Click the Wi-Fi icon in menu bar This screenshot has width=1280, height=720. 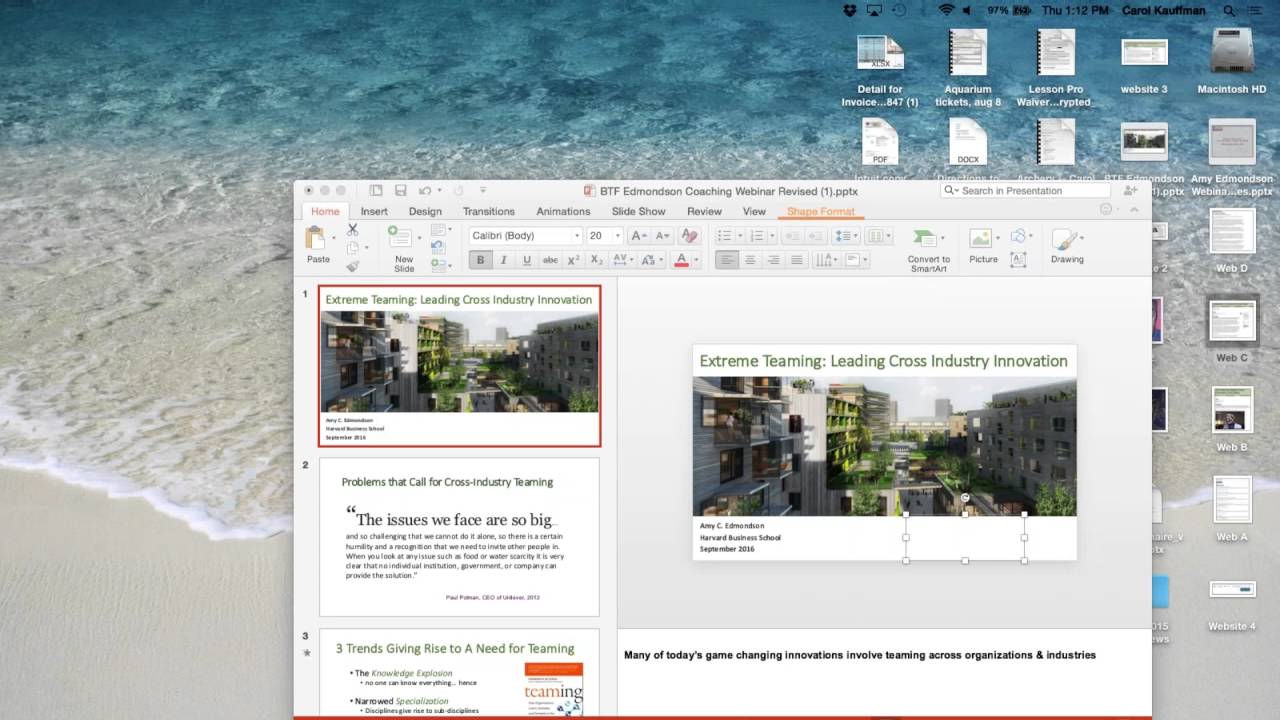click(x=946, y=10)
